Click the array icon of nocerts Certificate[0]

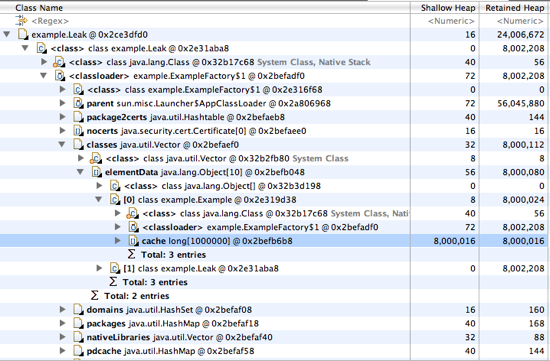(x=78, y=131)
